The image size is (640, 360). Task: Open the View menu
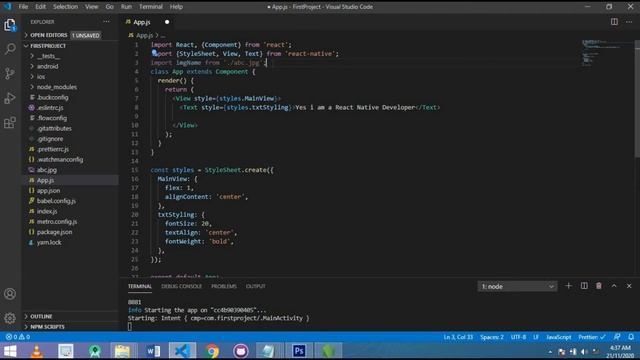[91, 7]
